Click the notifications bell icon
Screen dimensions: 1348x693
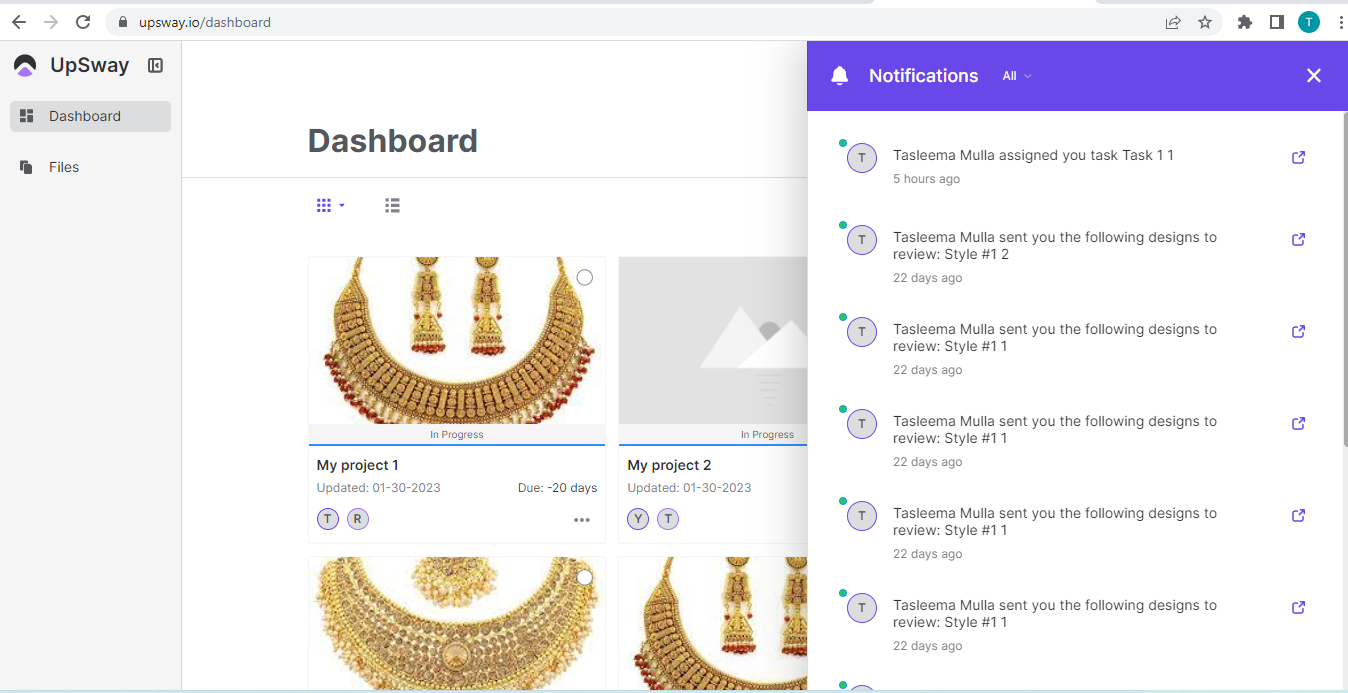click(839, 76)
